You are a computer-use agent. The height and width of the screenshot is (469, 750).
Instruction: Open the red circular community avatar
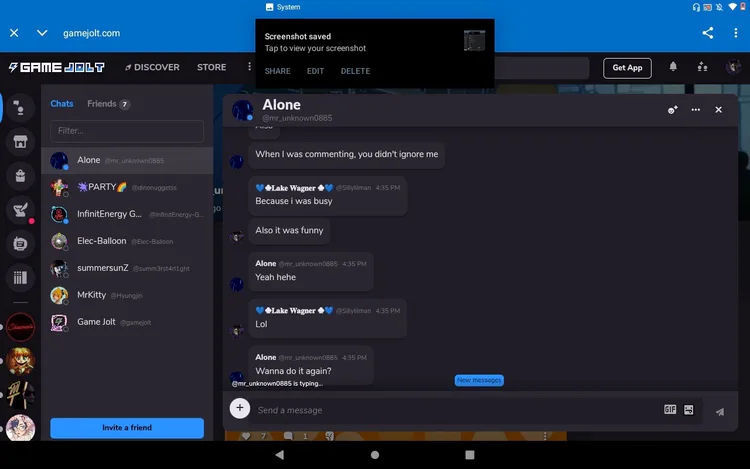(20, 327)
